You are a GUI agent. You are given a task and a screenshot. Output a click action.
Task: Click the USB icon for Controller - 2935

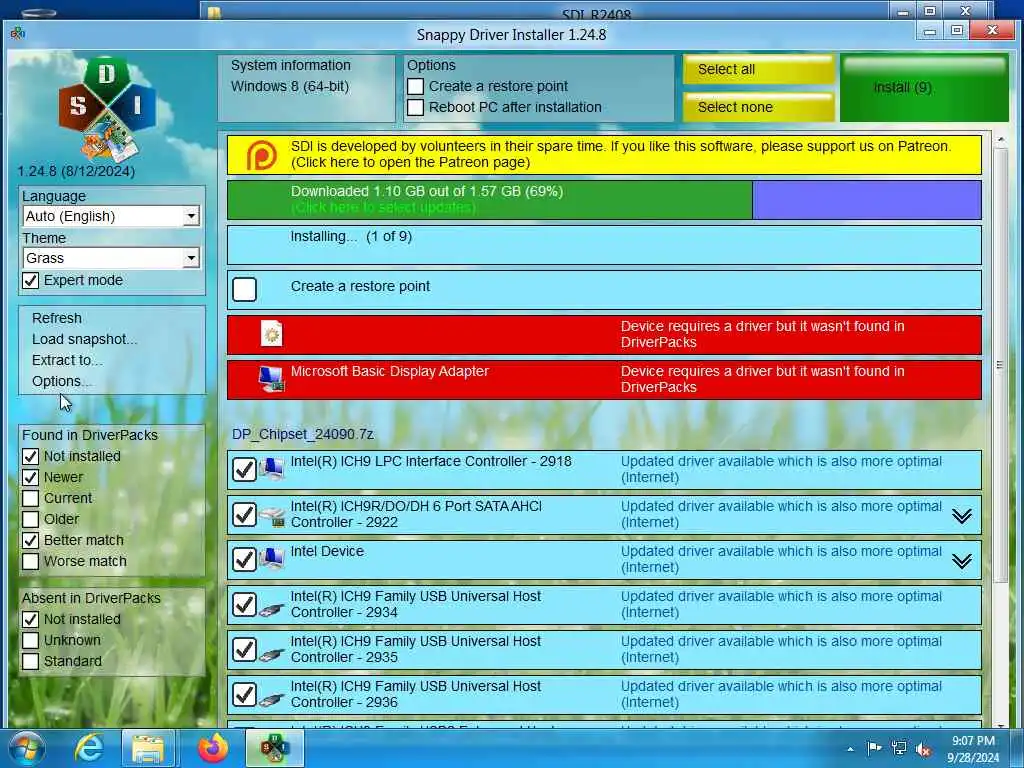pyautogui.click(x=271, y=653)
